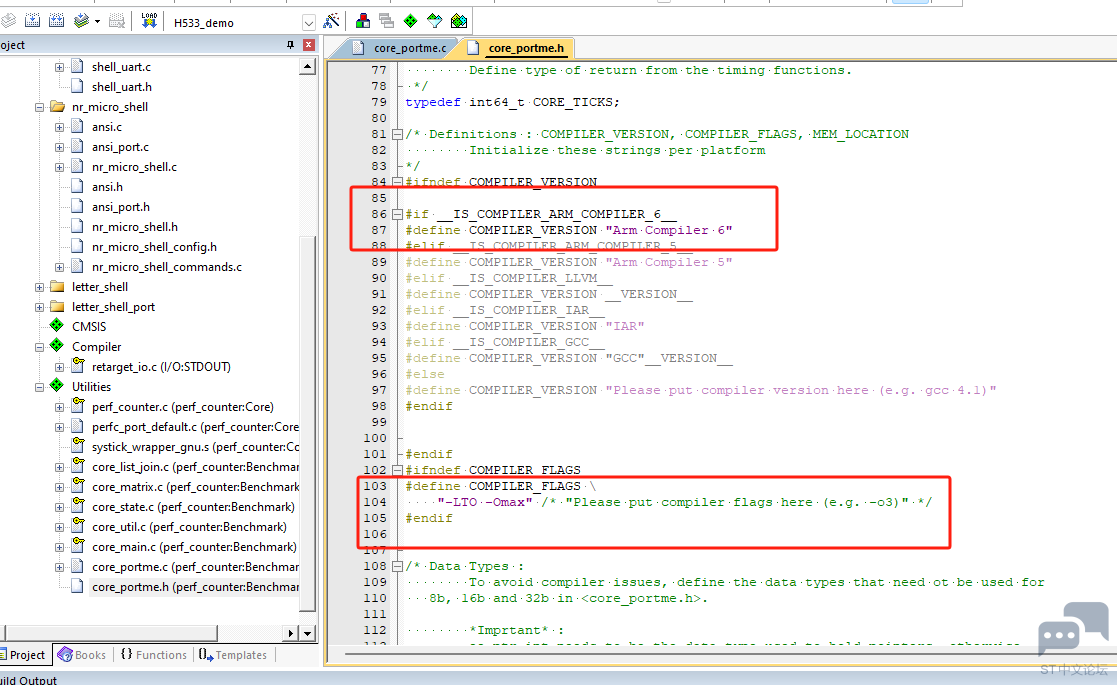
Task: Collapse COMPILER_FLAGS fold at line 102
Action: point(398,470)
